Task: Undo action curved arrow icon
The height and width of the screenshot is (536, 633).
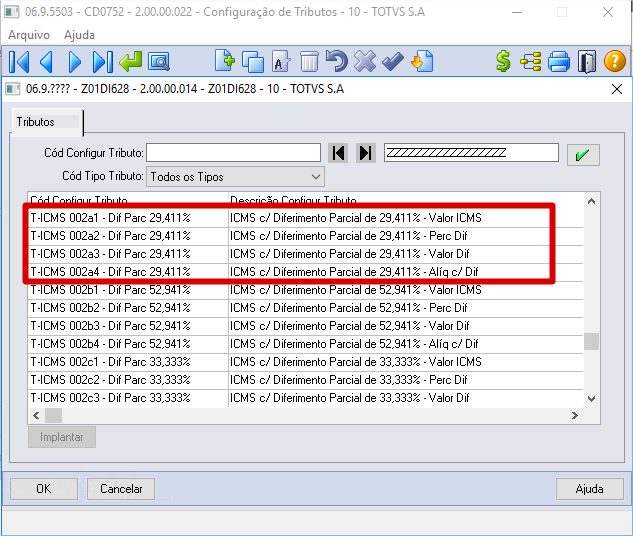Action: coord(337,61)
